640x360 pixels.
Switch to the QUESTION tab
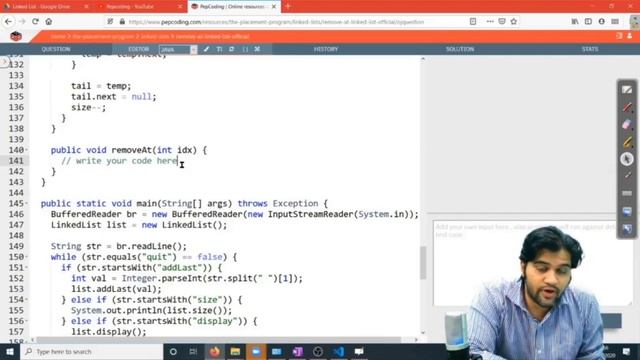(56, 49)
